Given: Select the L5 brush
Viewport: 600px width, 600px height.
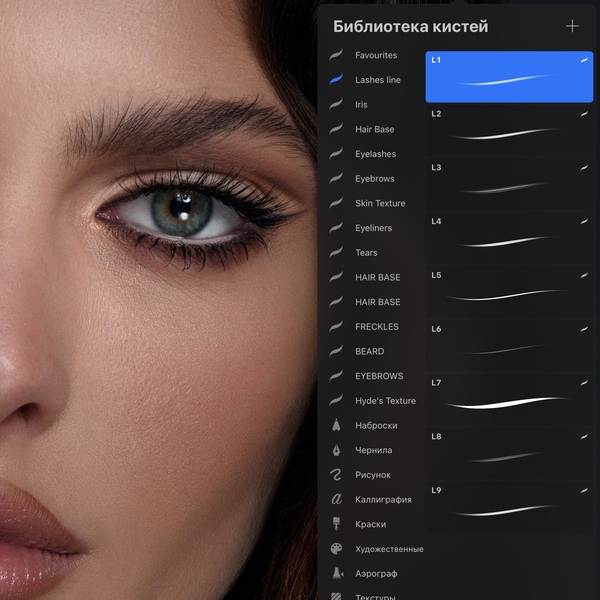Looking at the screenshot, I should click(509, 292).
